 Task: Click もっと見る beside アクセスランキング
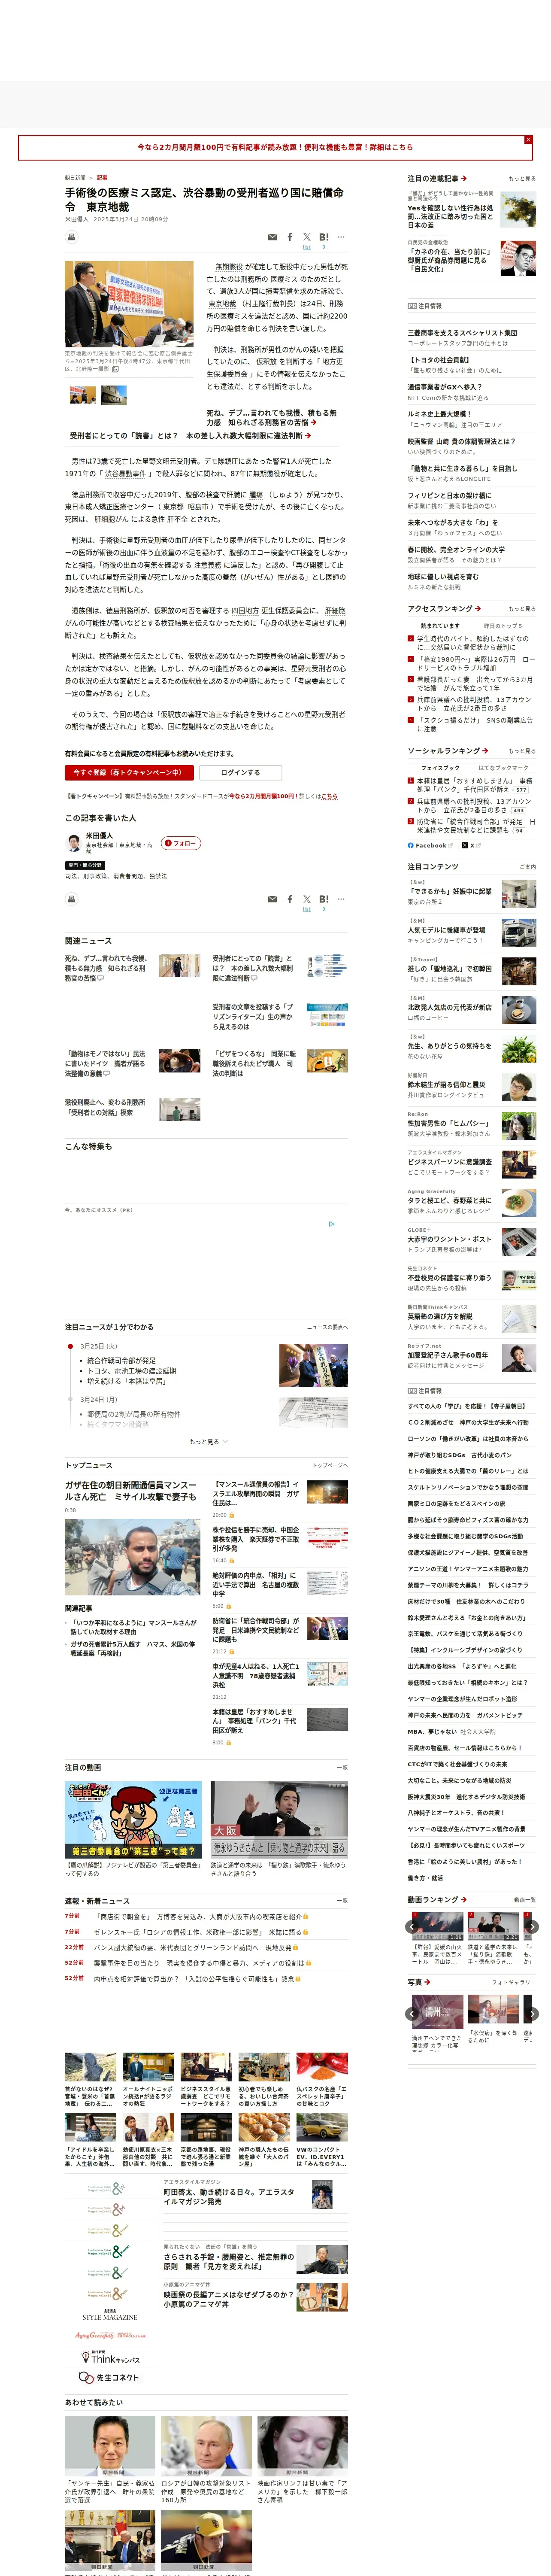[522, 609]
